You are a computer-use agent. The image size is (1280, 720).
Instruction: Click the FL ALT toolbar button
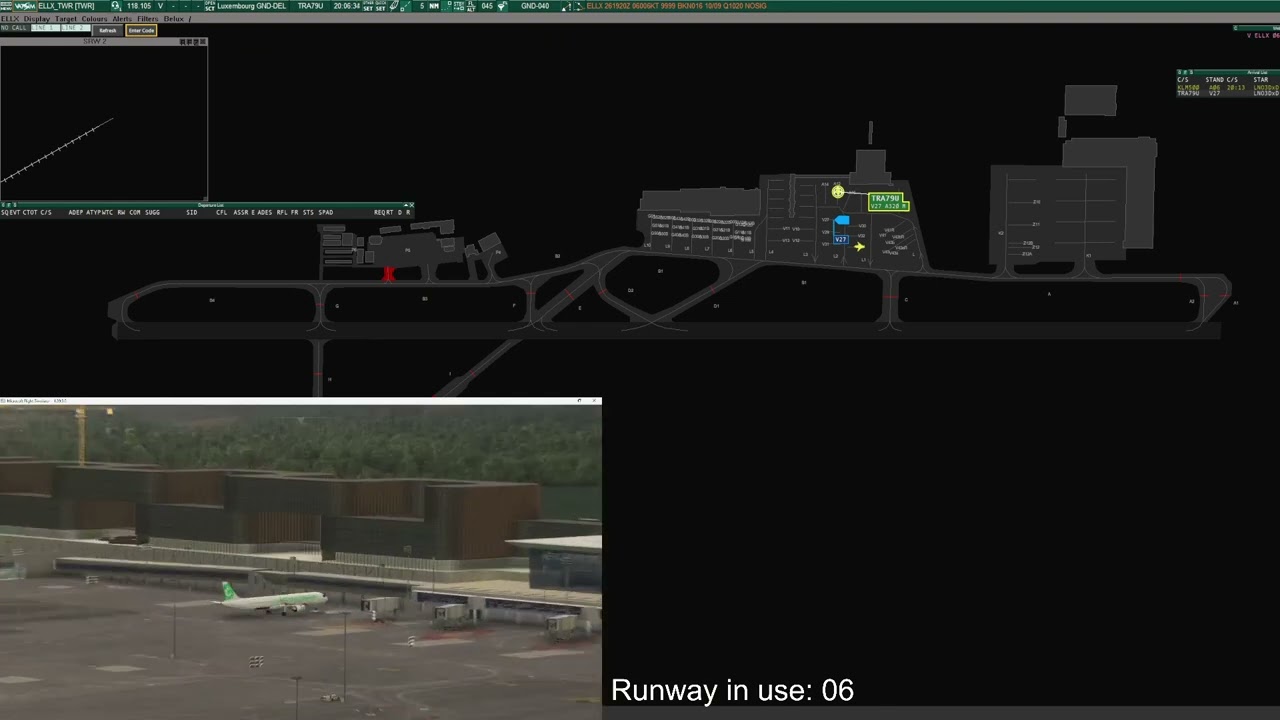(471, 6)
